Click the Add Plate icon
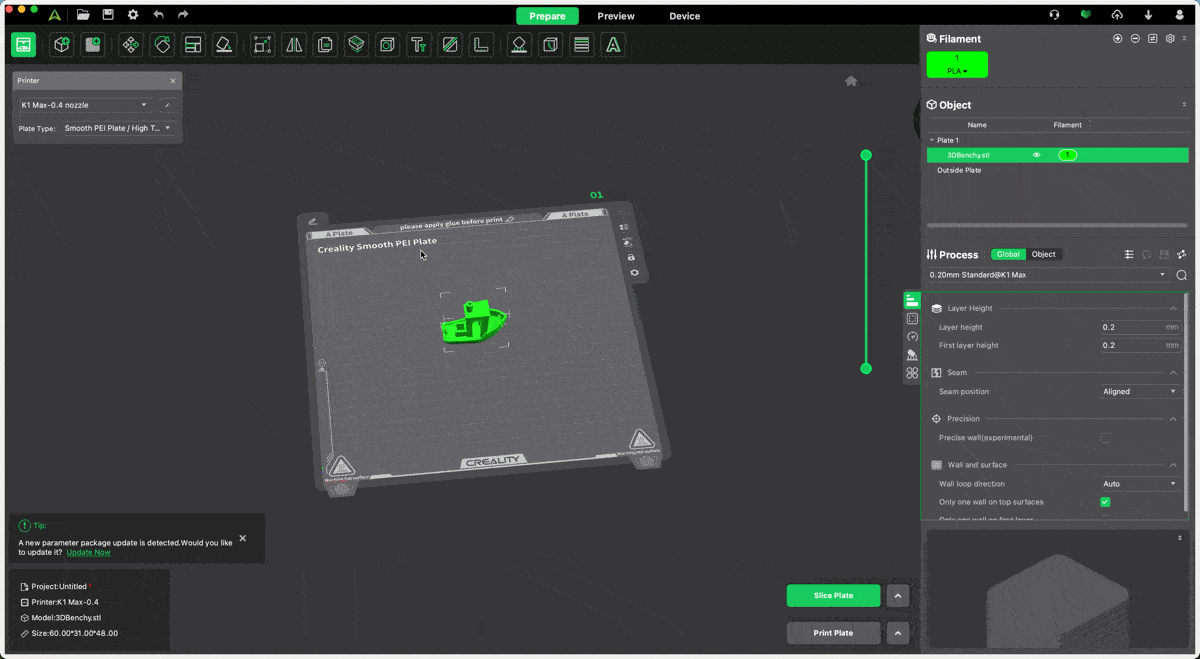This screenshot has height=659, width=1200. [x=93, y=45]
